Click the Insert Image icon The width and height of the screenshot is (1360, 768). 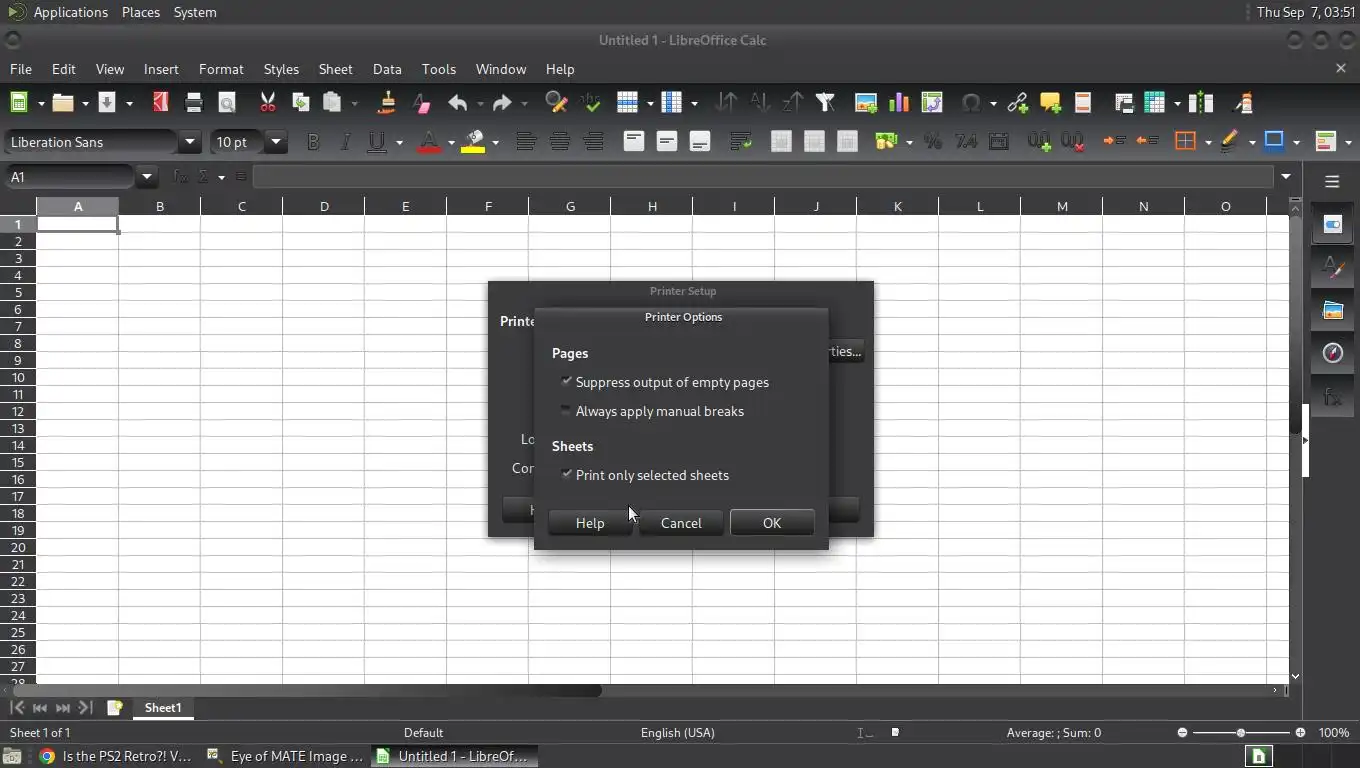coord(866,102)
